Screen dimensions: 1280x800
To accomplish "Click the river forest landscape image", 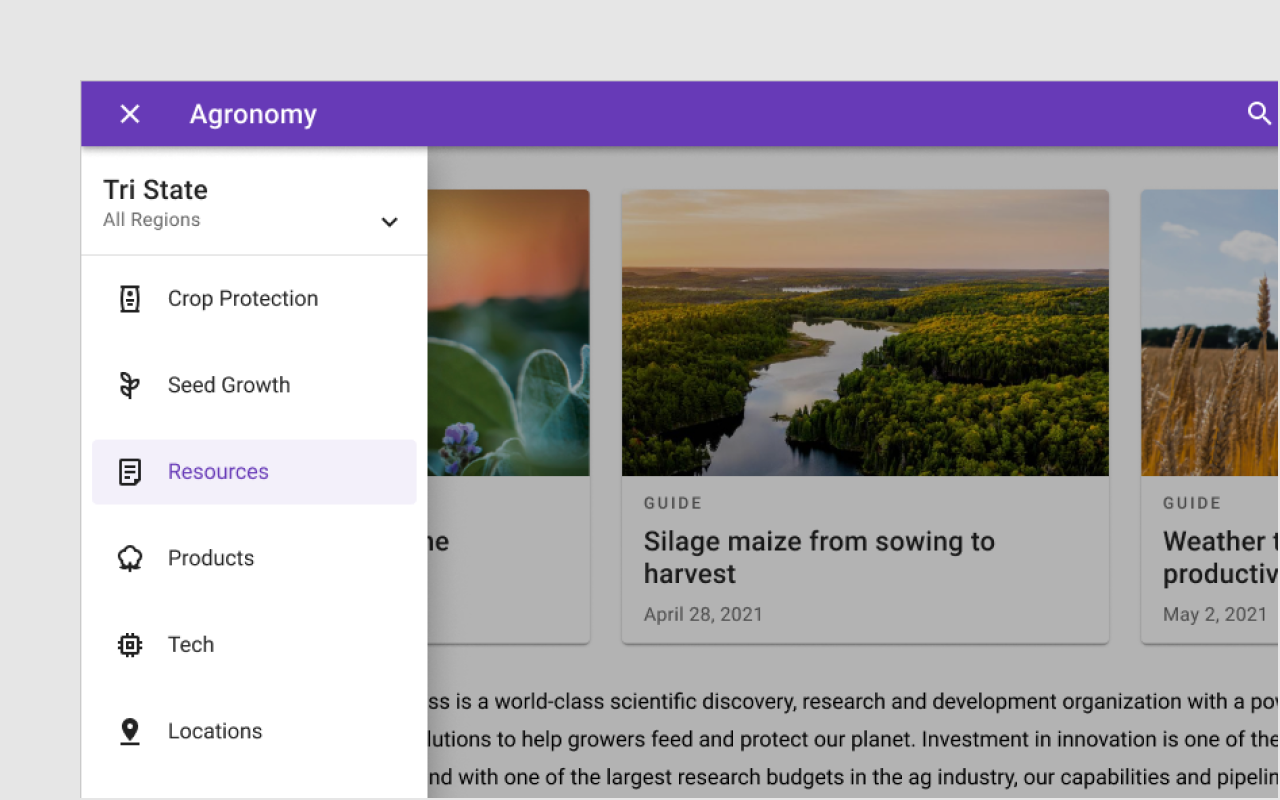I will coord(865,333).
